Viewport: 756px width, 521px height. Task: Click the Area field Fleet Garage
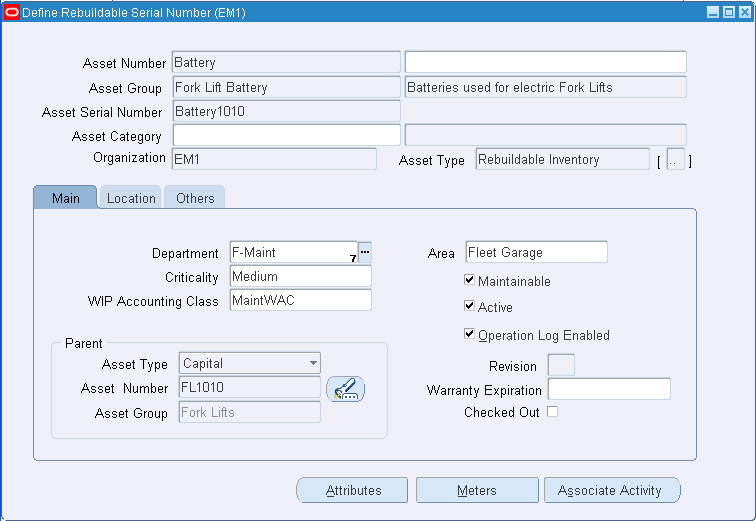click(x=537, y=252)
